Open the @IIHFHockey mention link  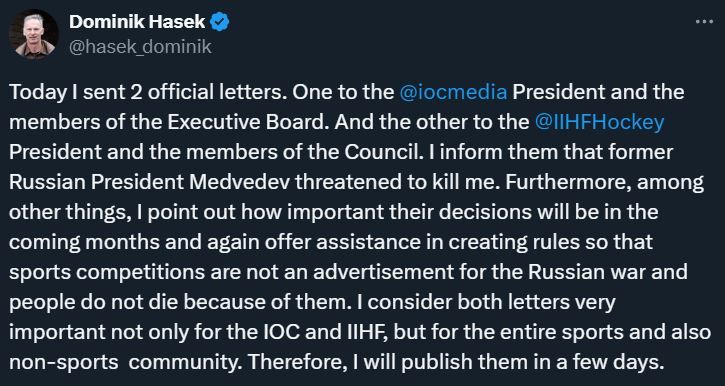click(599, 123)
